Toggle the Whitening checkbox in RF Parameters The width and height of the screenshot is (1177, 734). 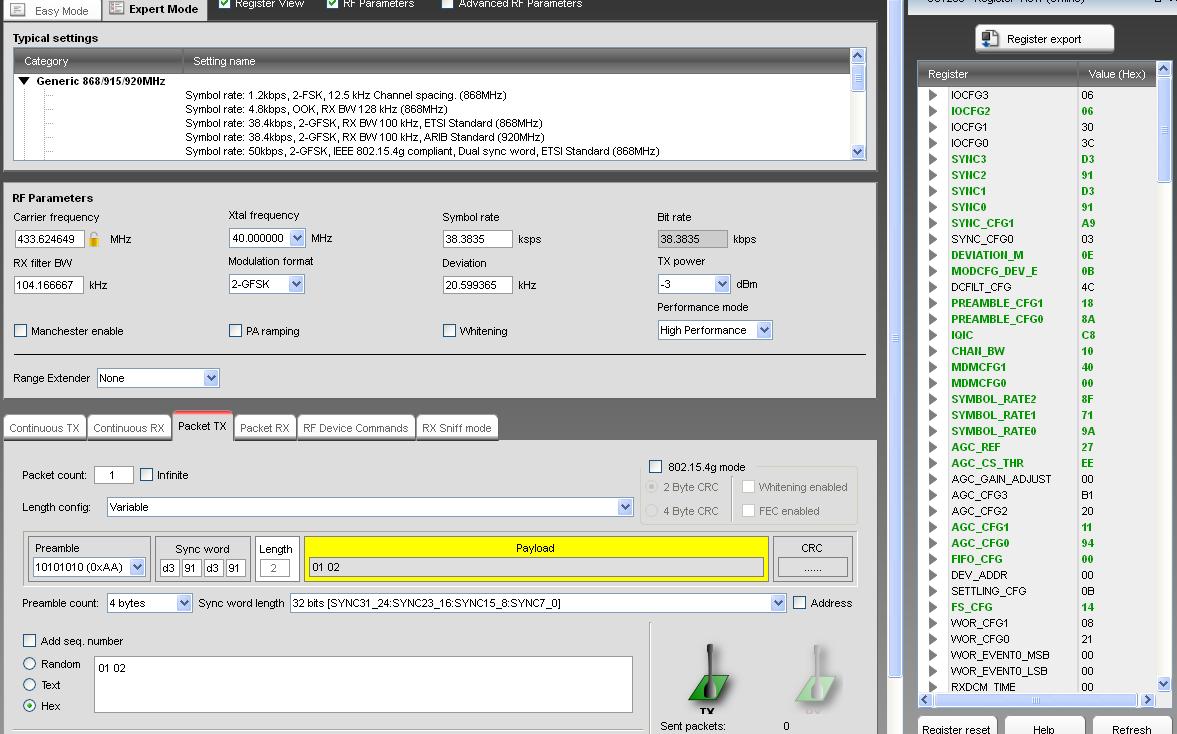click(x=450, y=331)
